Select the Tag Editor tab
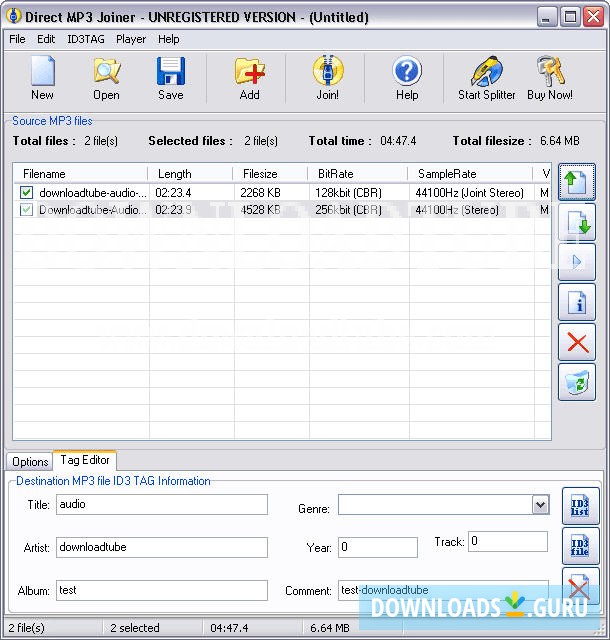Image resolution: width=610 pixels, height=640 pixels. tap(85, 460)
